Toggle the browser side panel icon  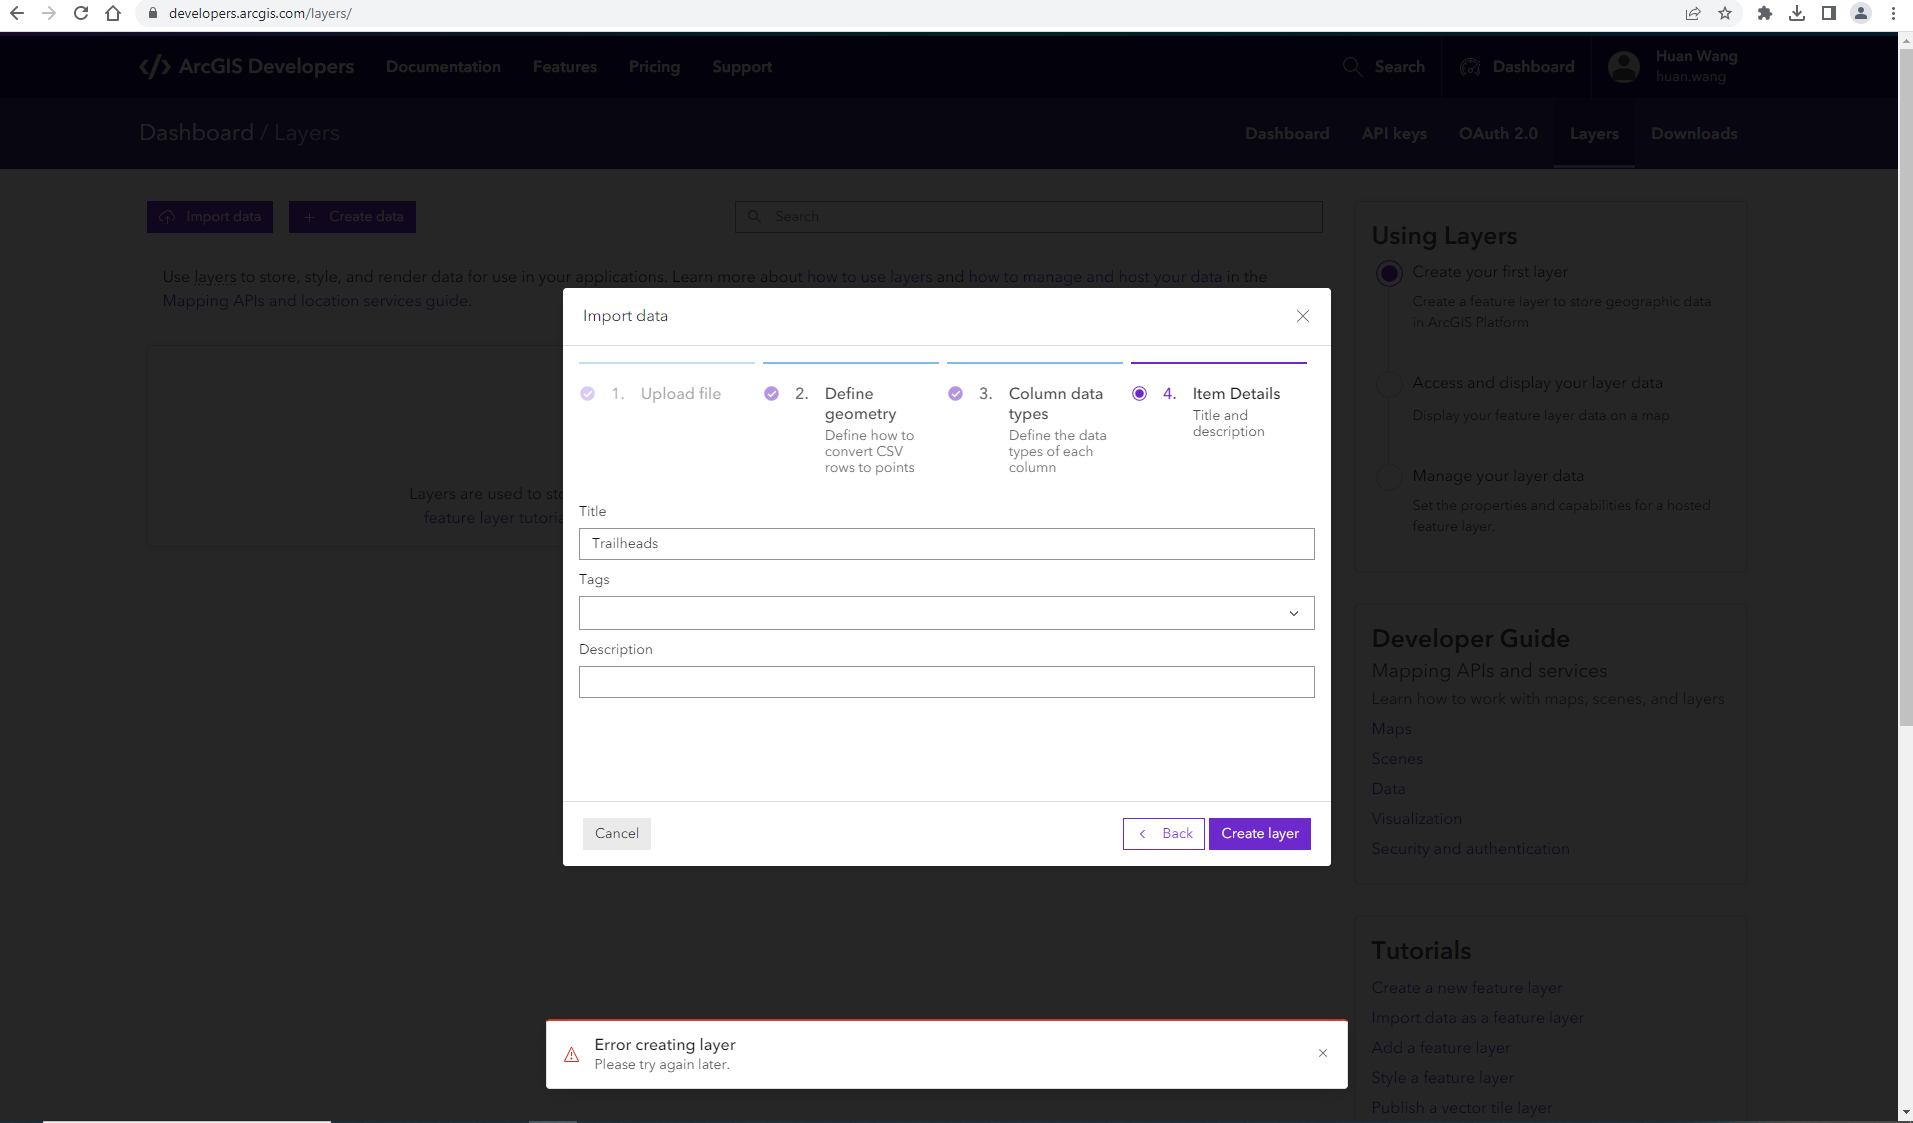[x=1829, y=13]
